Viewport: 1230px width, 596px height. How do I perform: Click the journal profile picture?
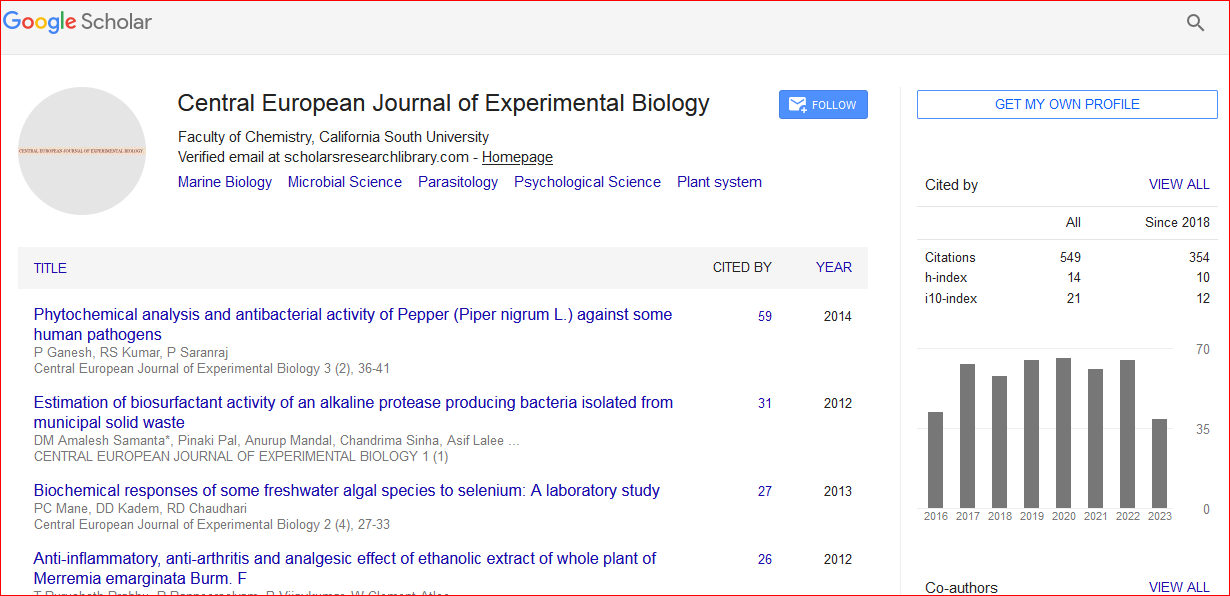click(82, 151)
